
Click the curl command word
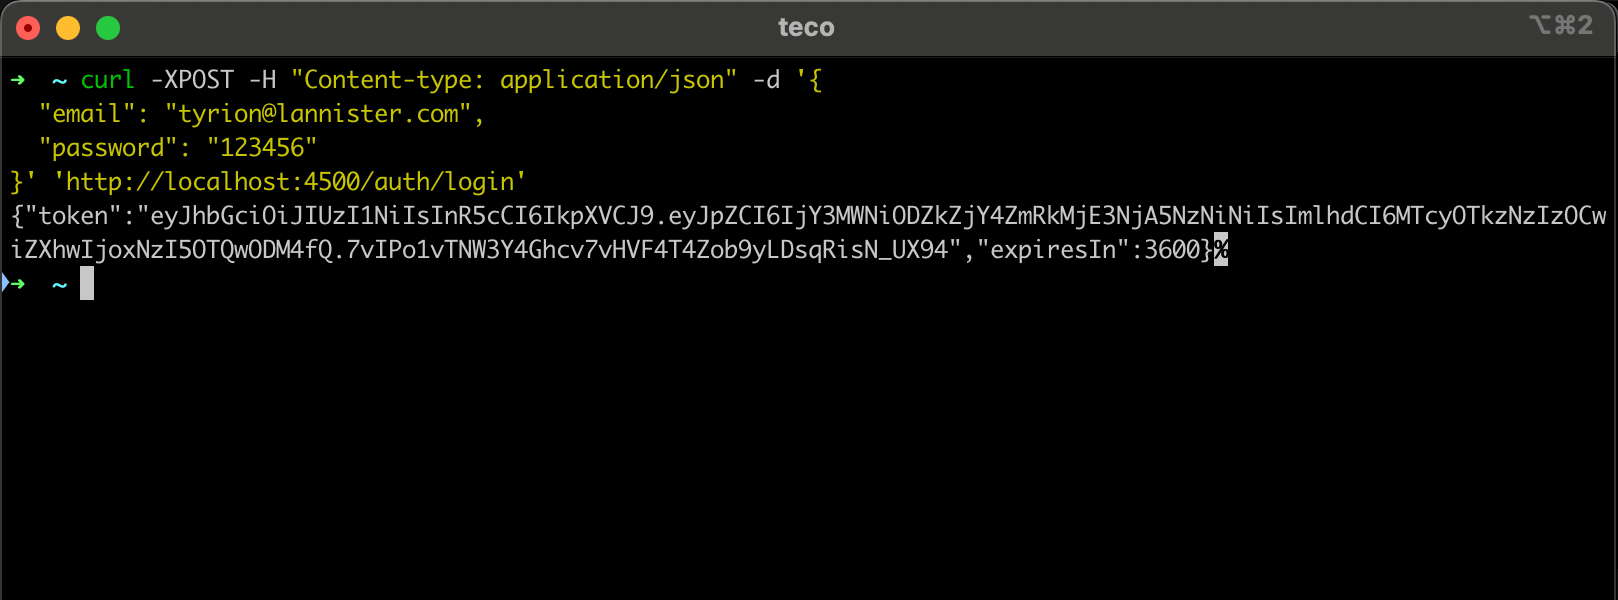pos(107,80)
